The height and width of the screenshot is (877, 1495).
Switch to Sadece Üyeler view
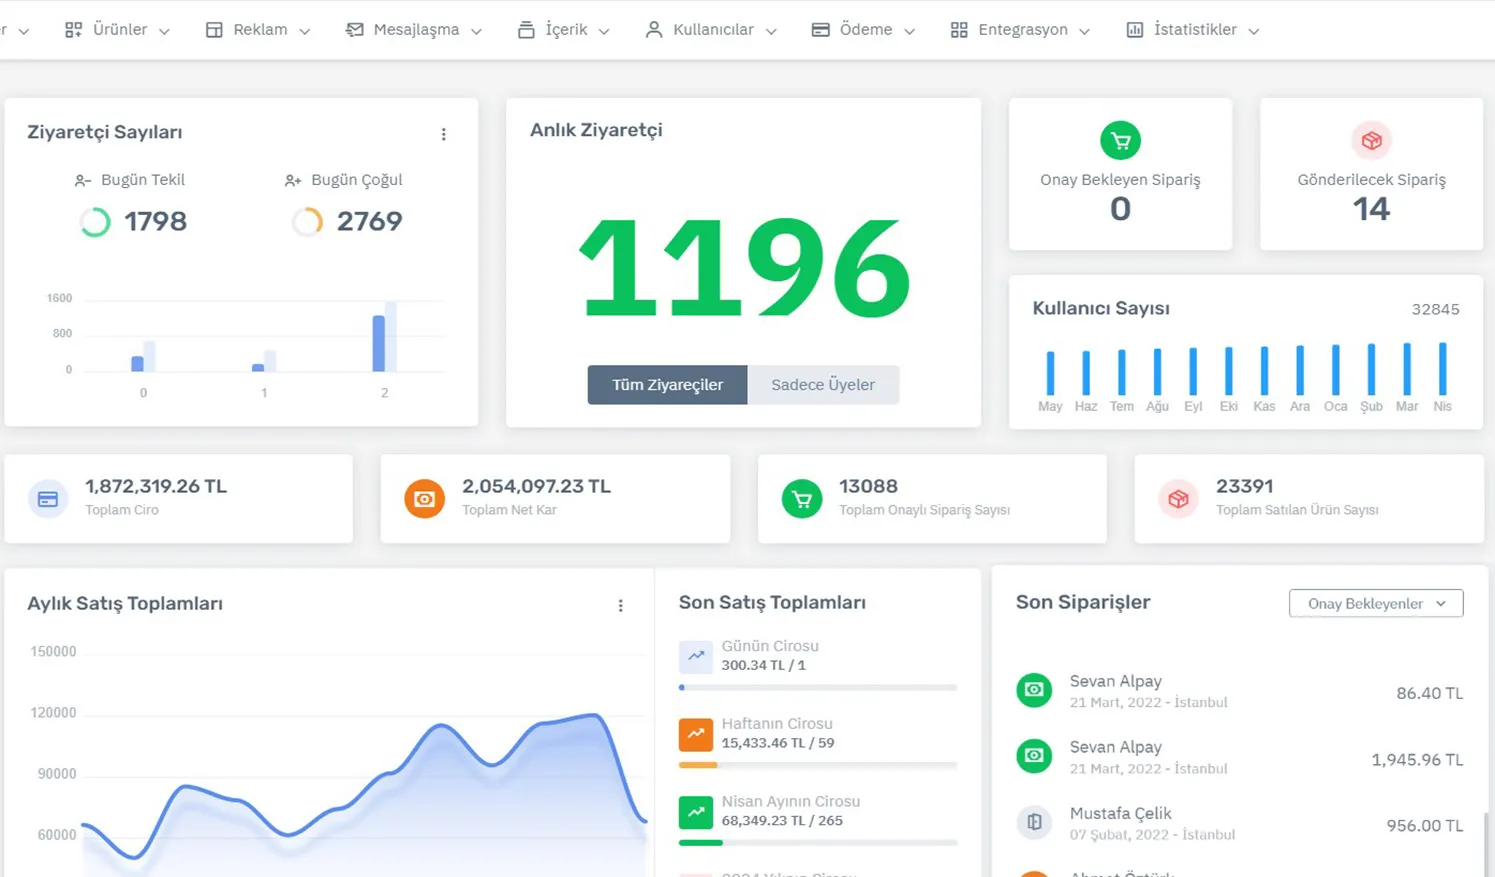(822, 384)
